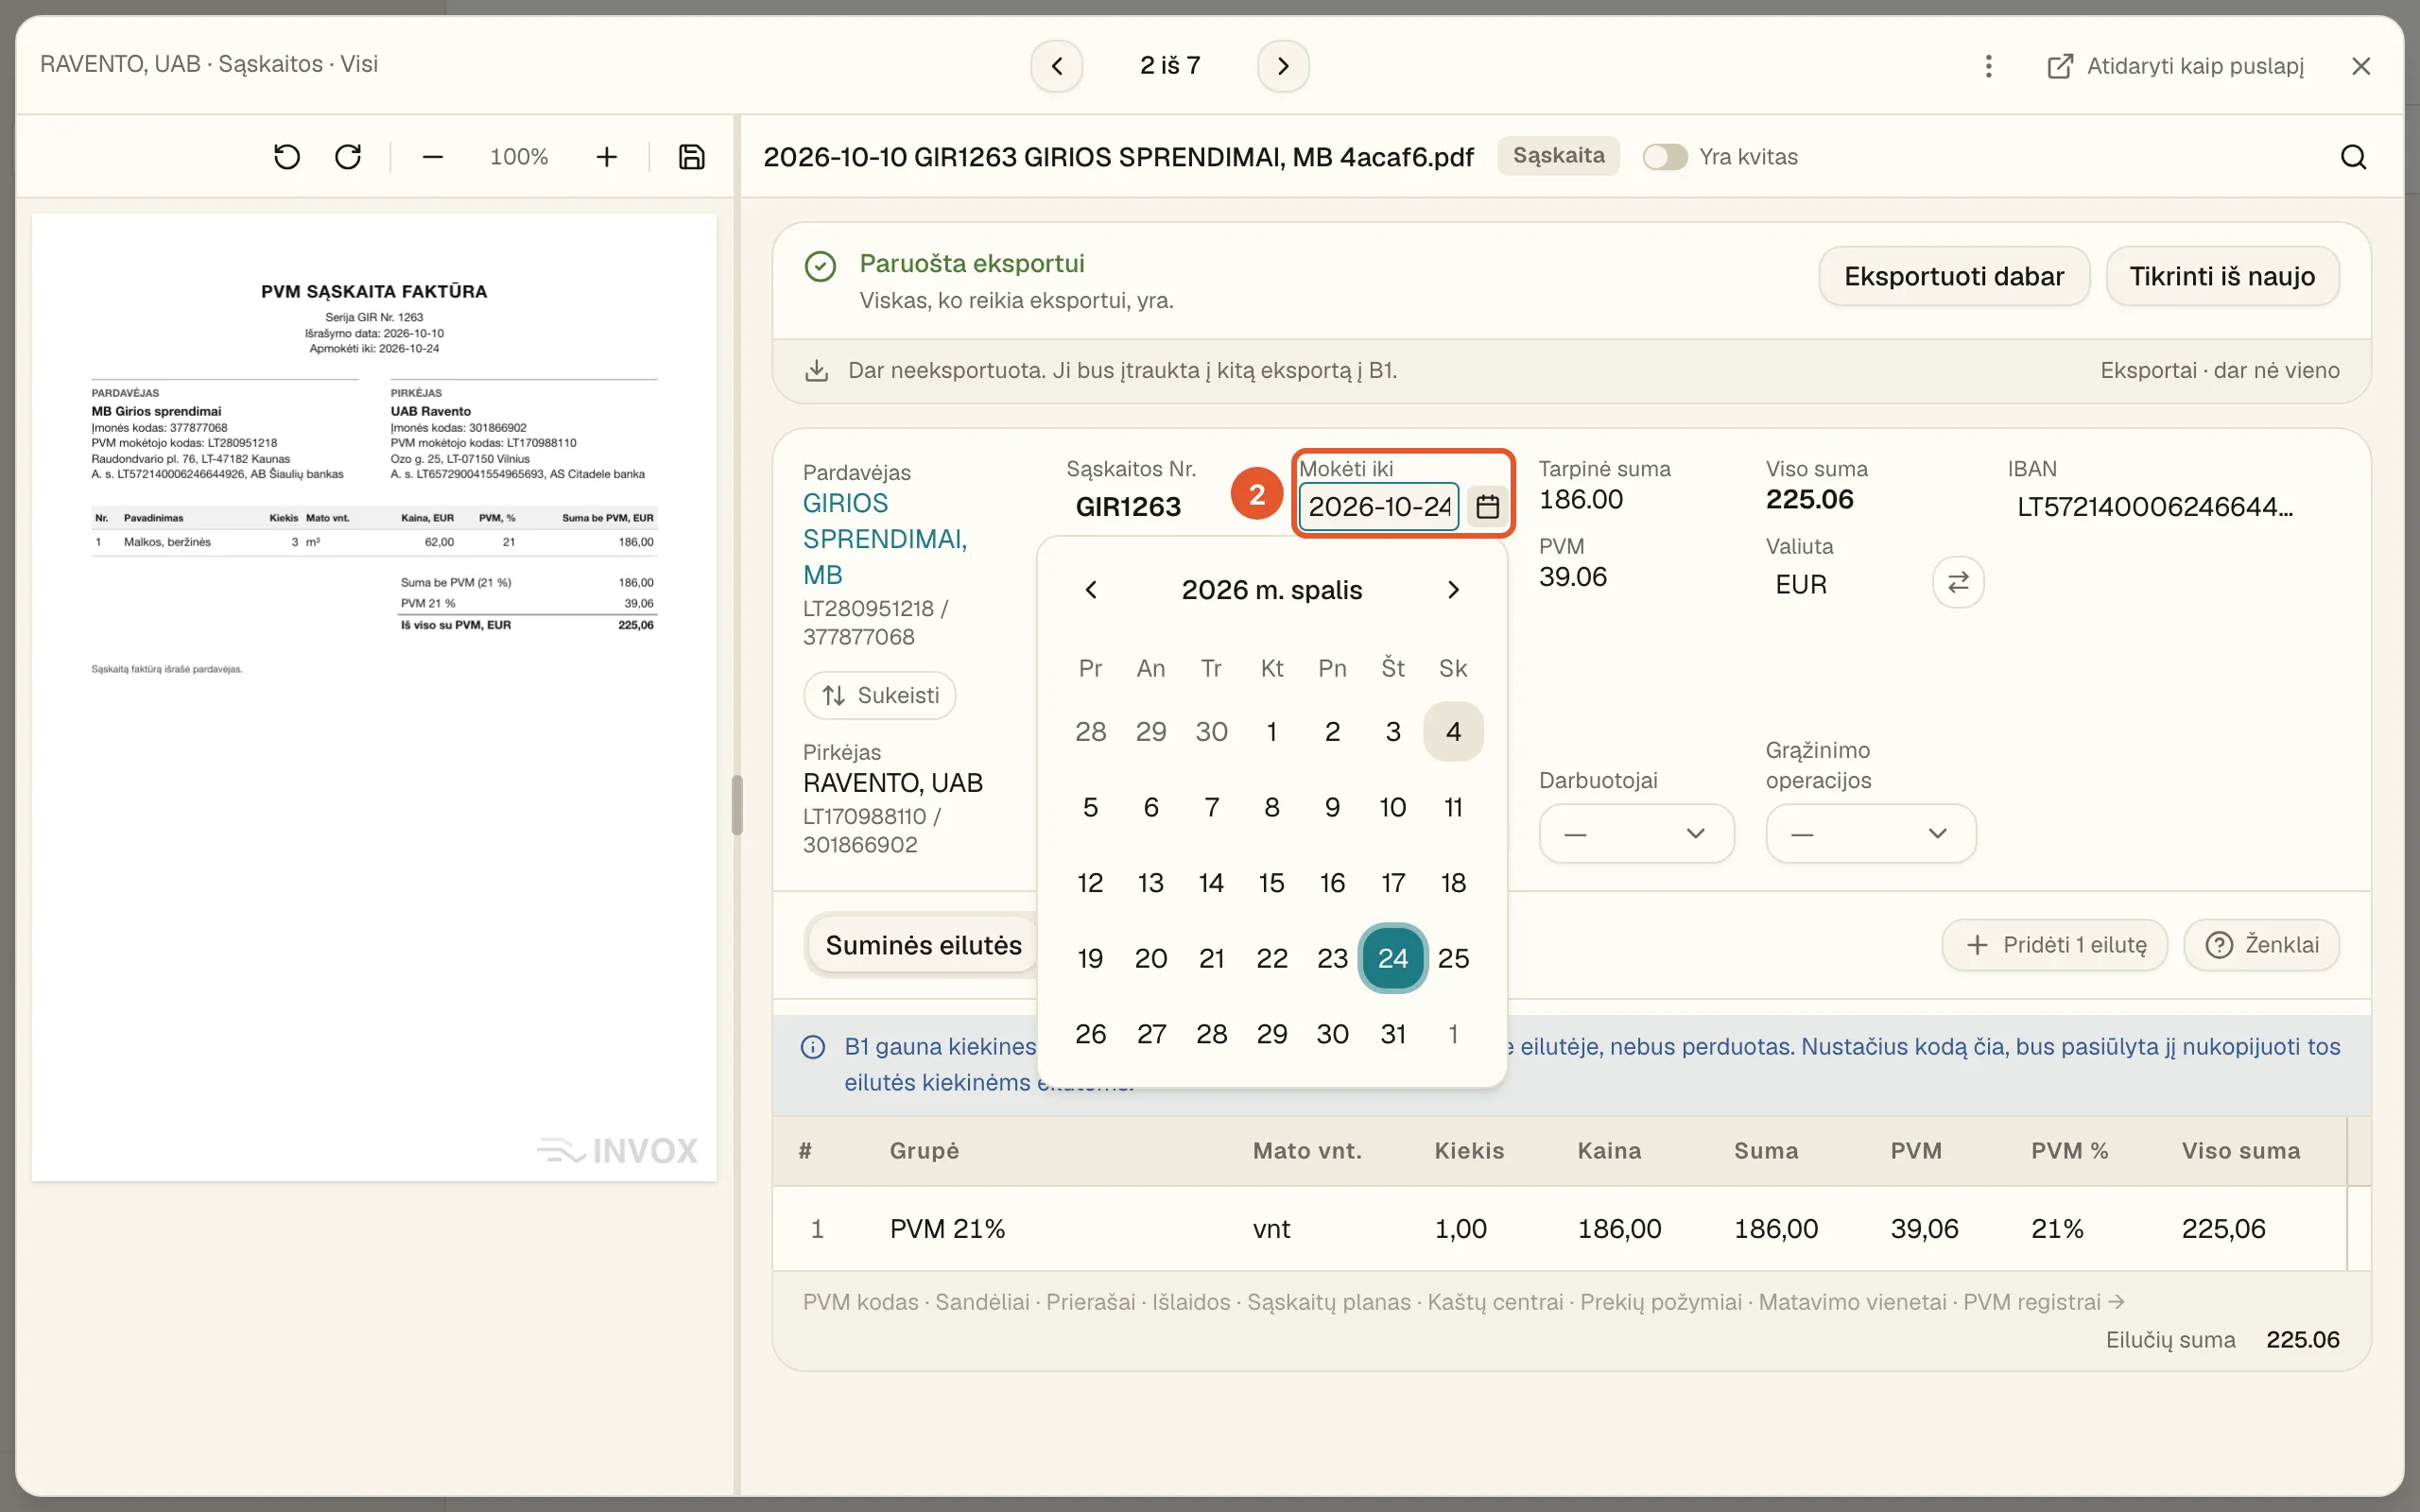Go to the next invoice arrow
Viewport: 2420px width, 1512px height.
[1283, 66]
